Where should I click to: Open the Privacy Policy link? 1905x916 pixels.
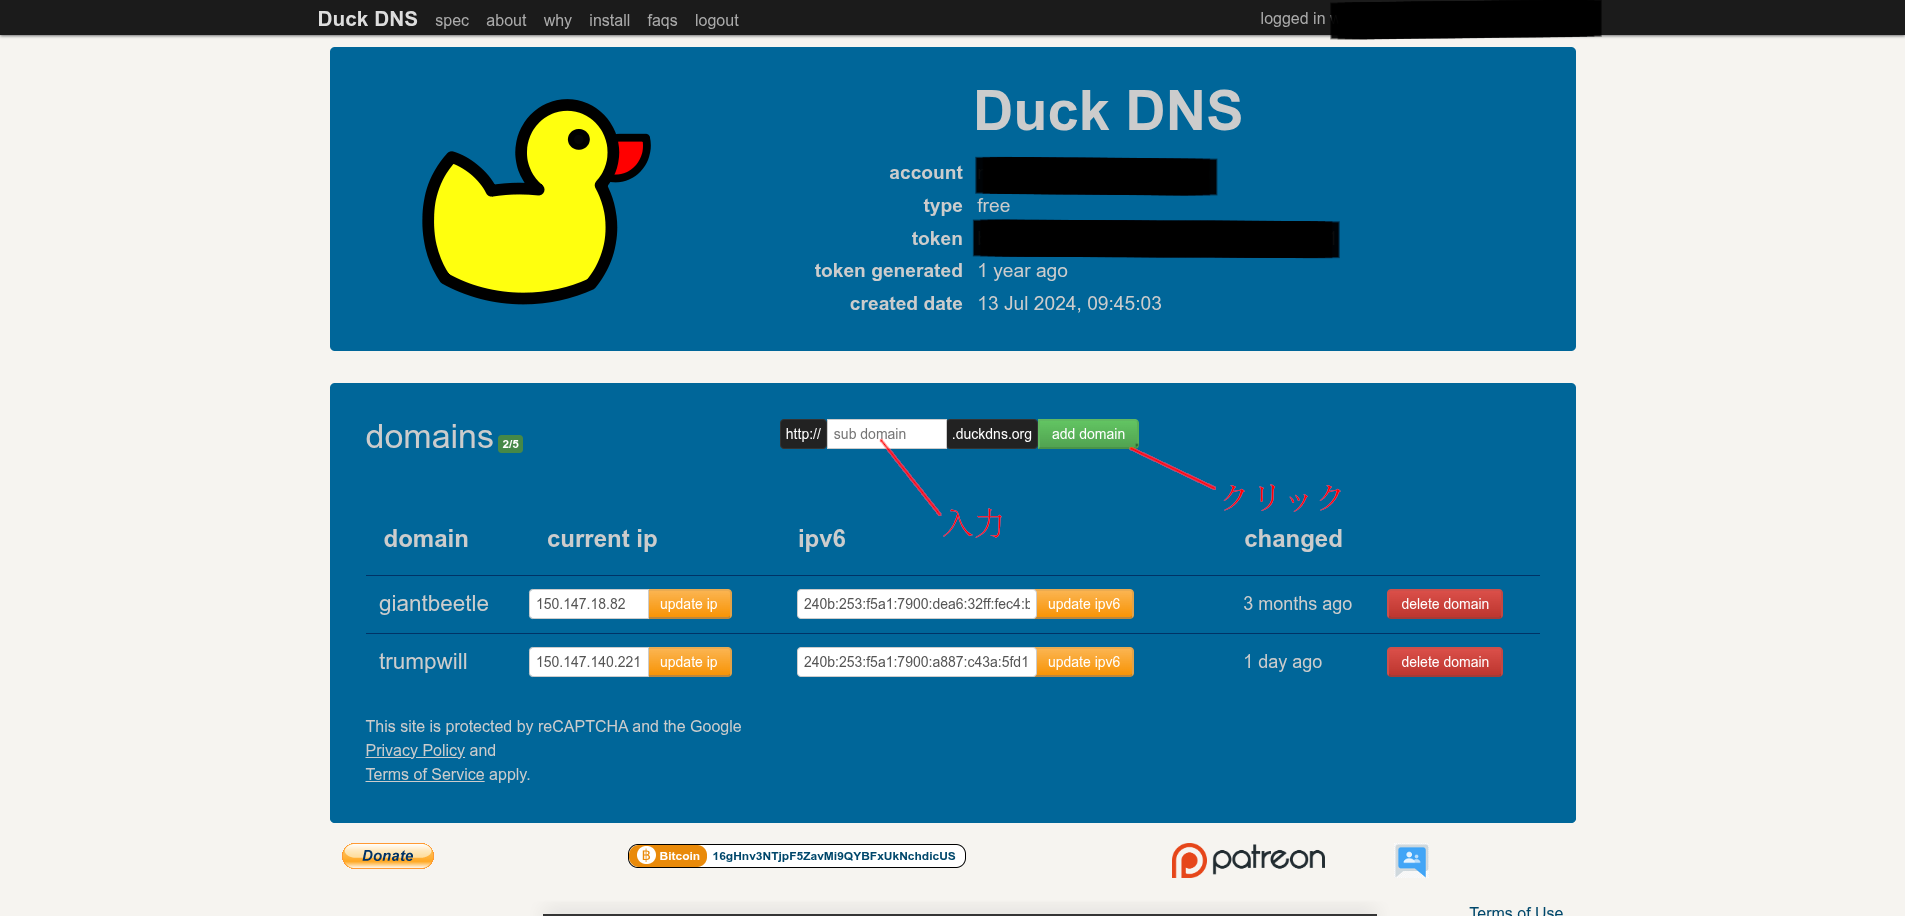[x=414, y=750]
